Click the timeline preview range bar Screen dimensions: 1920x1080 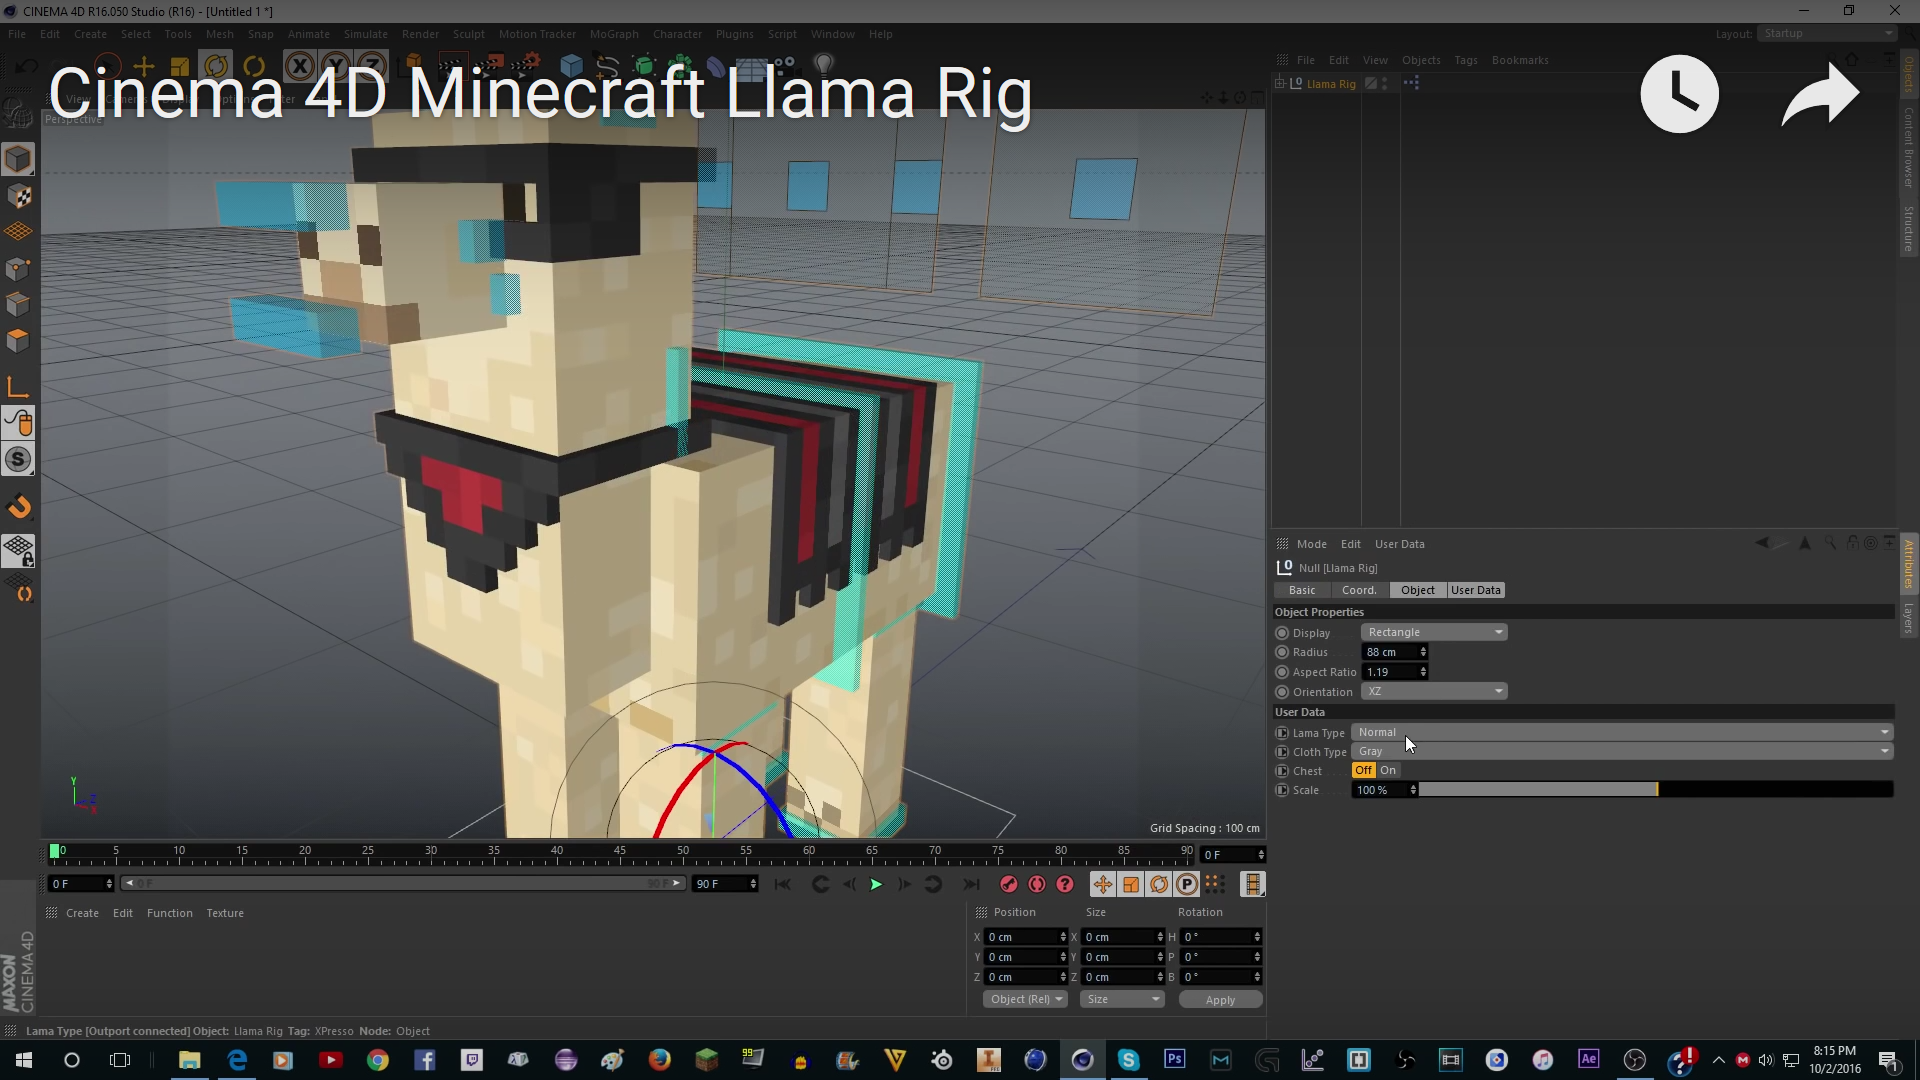(402, 883)
